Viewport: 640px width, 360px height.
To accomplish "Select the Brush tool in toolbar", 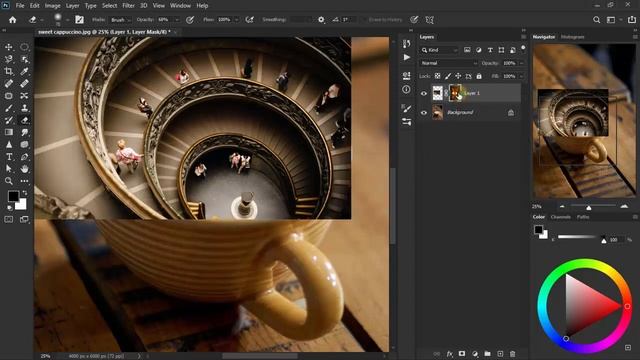I will [x=9, y=108].
